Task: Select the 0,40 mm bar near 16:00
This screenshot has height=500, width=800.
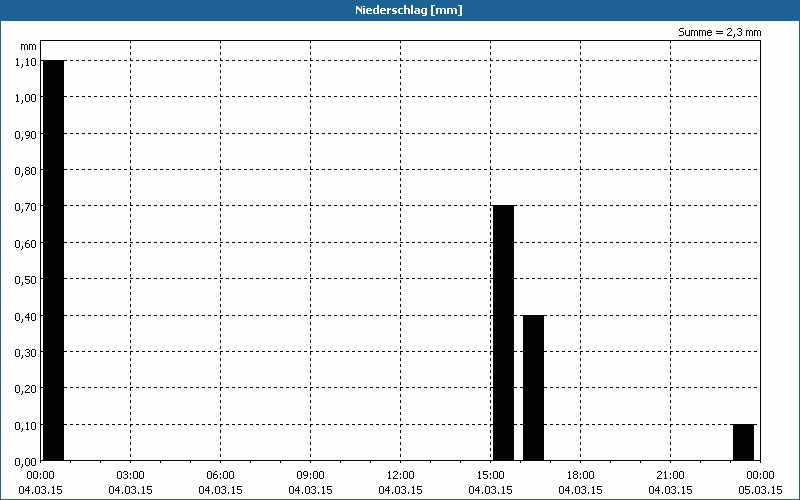Action: pyautogui.click(x=534, y=388)
